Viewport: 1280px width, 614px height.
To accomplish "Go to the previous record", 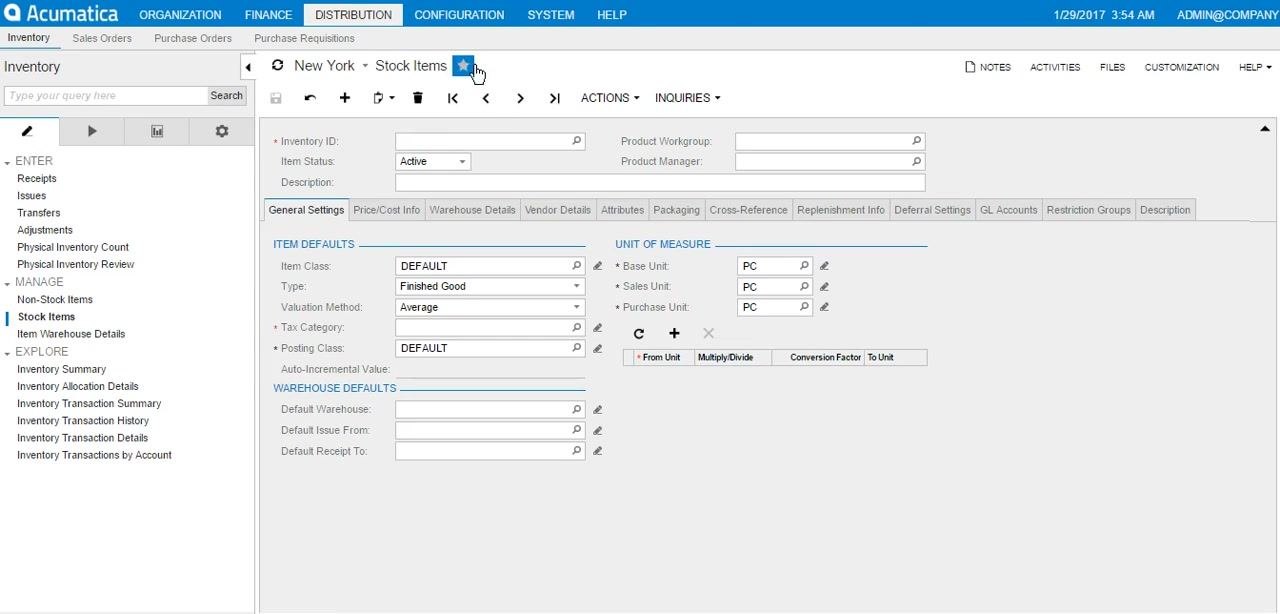I will (486, 98).
